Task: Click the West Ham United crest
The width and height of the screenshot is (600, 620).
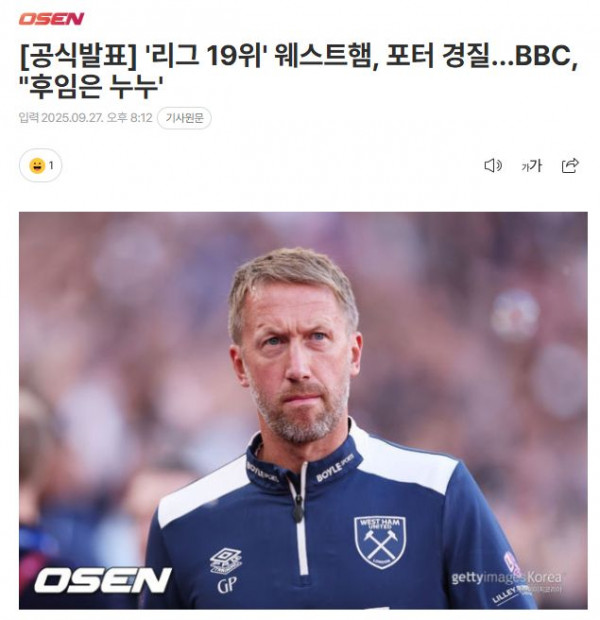Action: click(x=380, y=542)
